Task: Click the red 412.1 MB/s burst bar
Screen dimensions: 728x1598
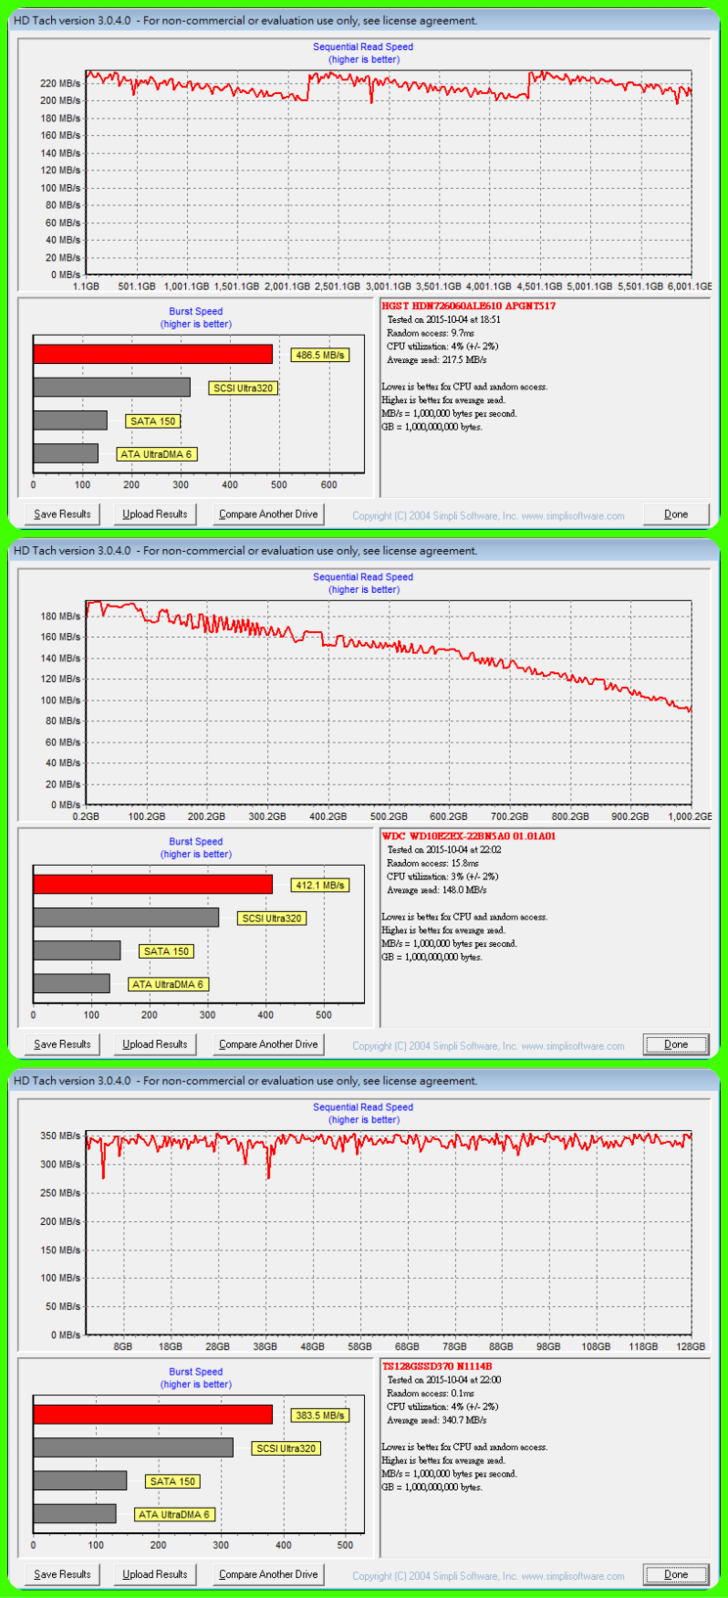Action: [x=152, y=884]
